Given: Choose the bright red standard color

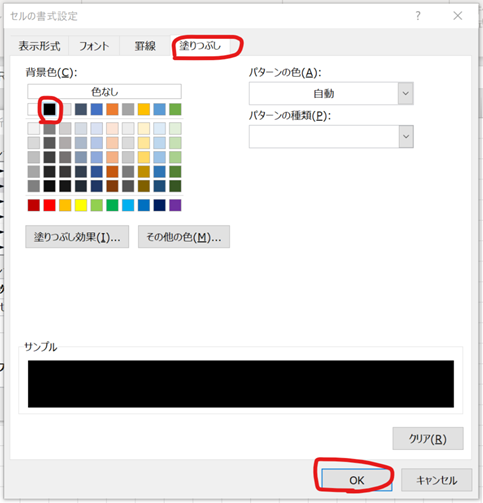Looking at the screenshot, I should (49, 205).
